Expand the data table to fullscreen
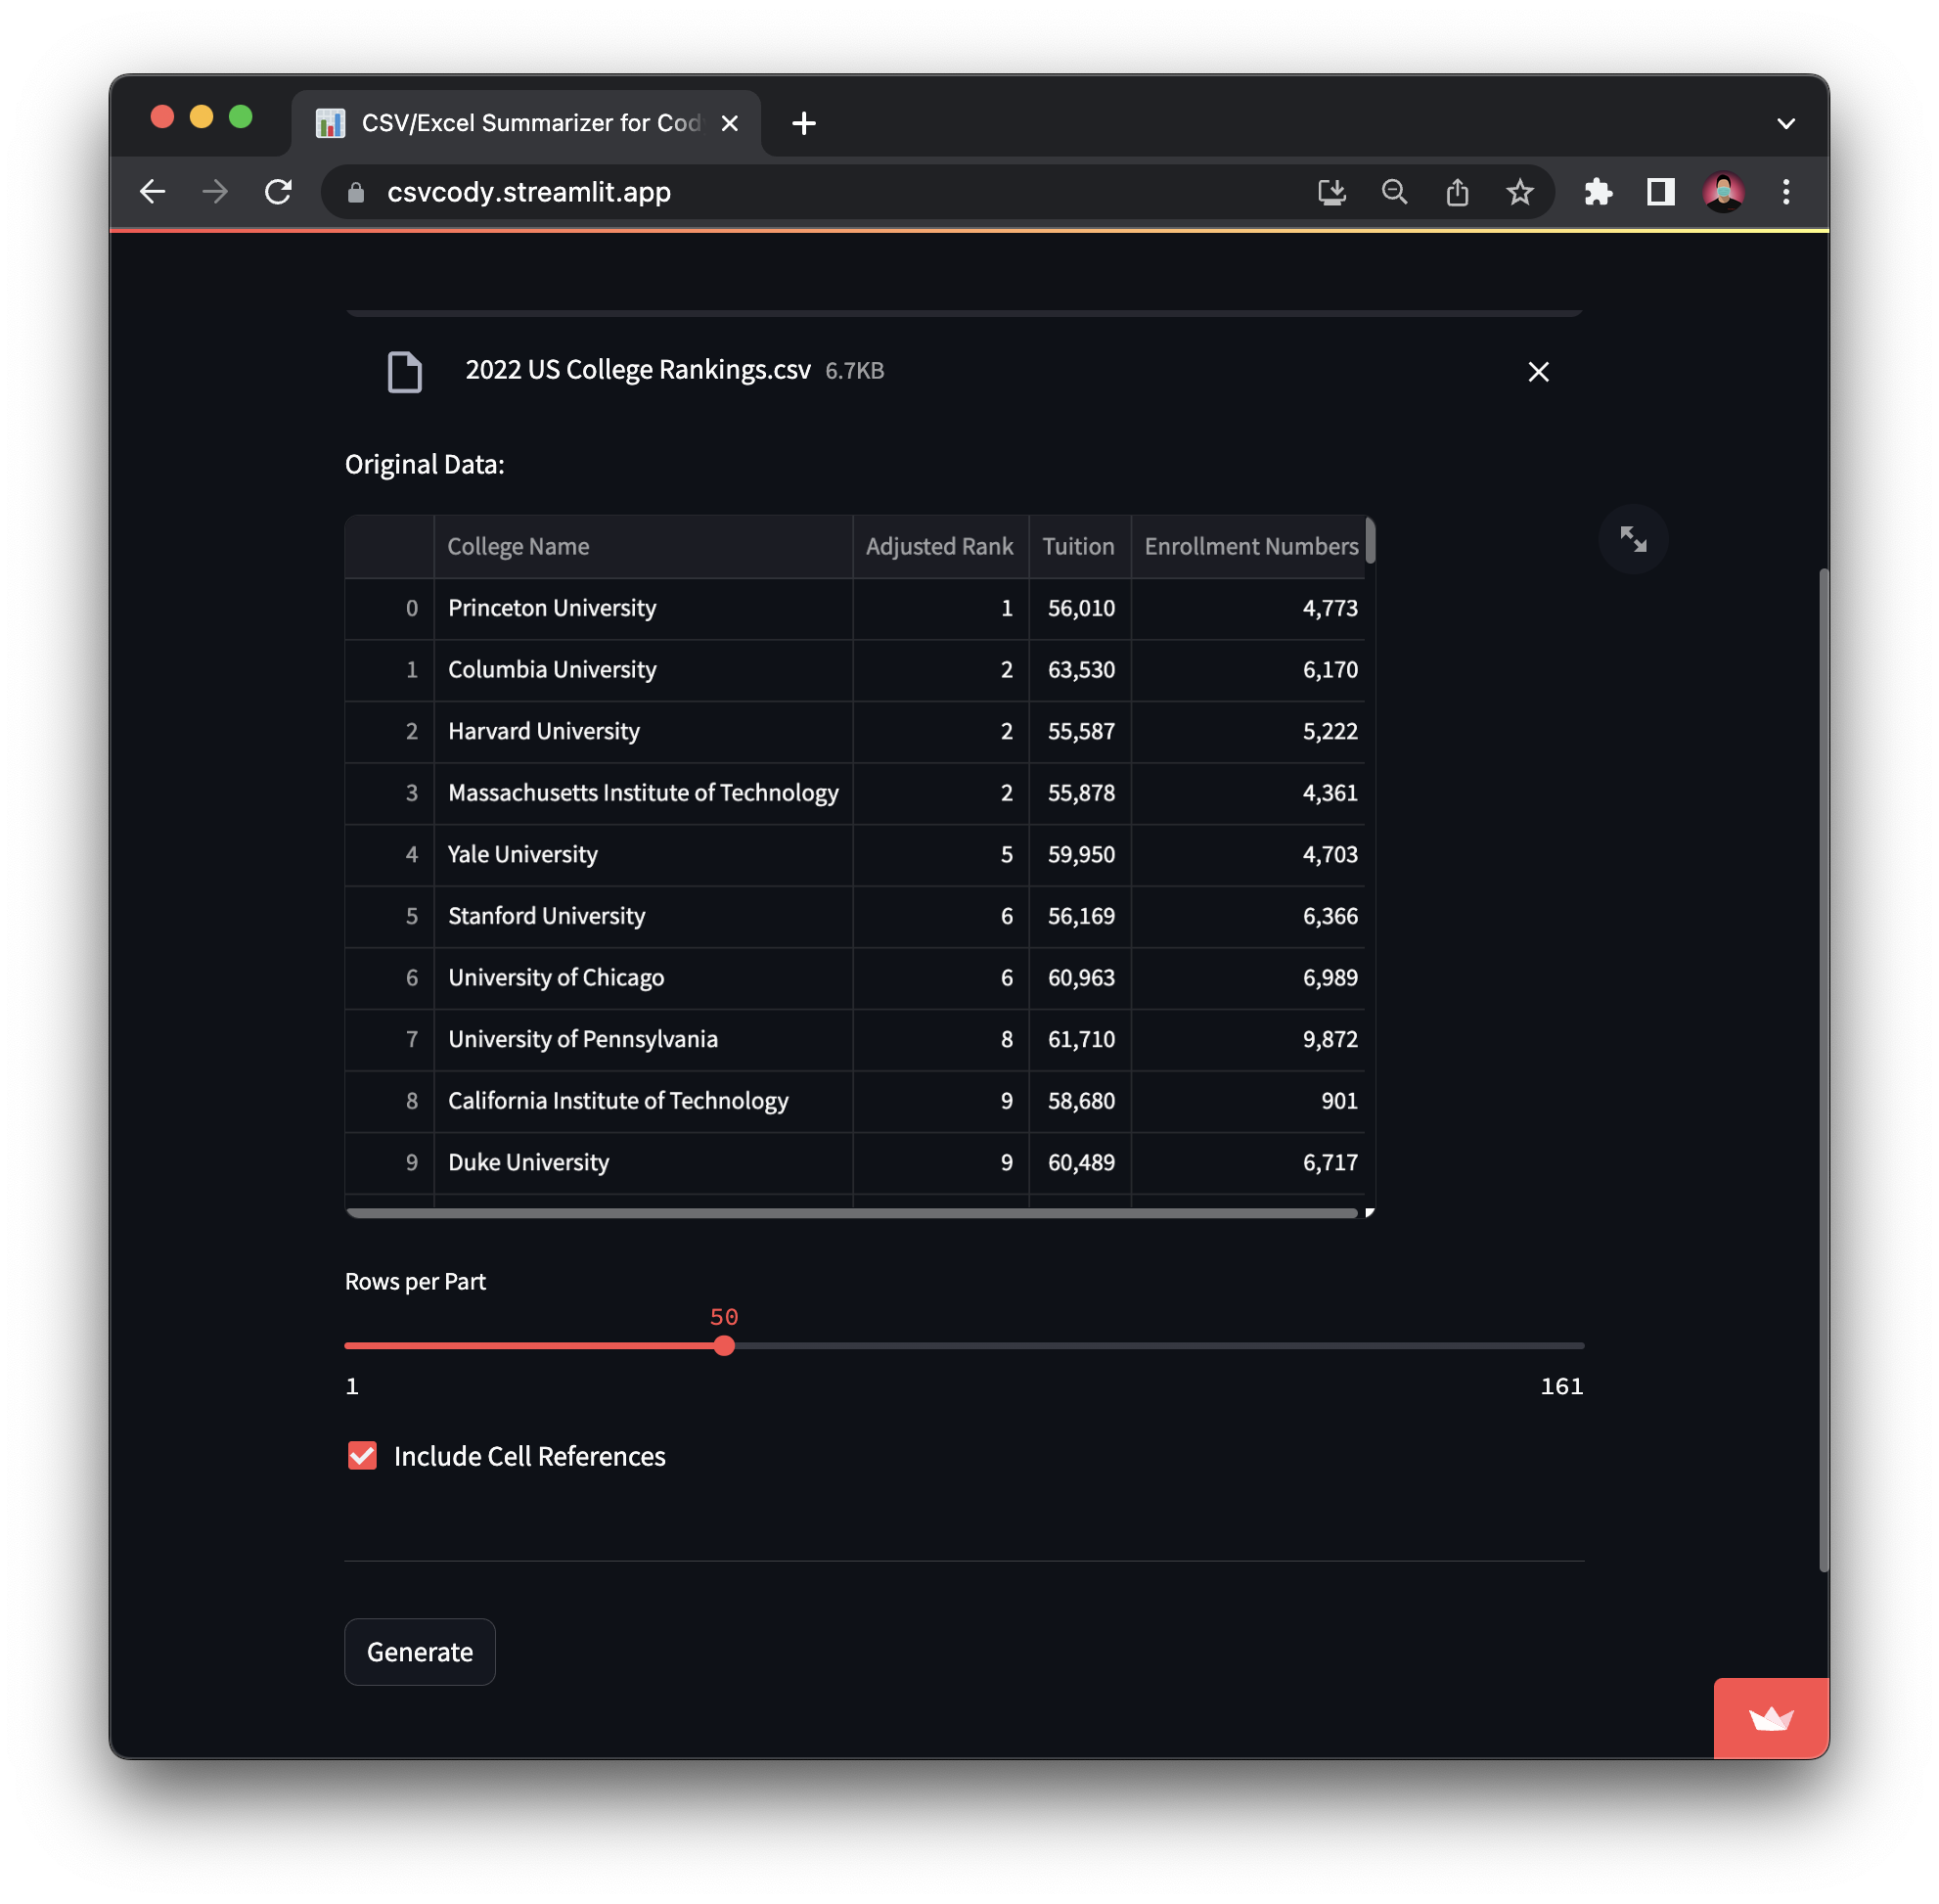This screenshot has width=1939, height=1904. click(x=1632, y=540)
